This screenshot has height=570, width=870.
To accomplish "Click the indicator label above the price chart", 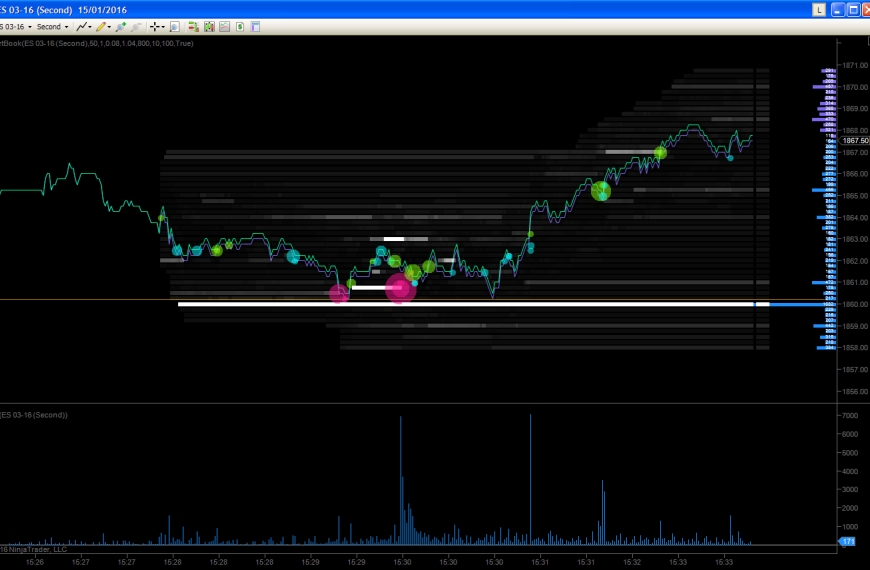I will [97, 43].
